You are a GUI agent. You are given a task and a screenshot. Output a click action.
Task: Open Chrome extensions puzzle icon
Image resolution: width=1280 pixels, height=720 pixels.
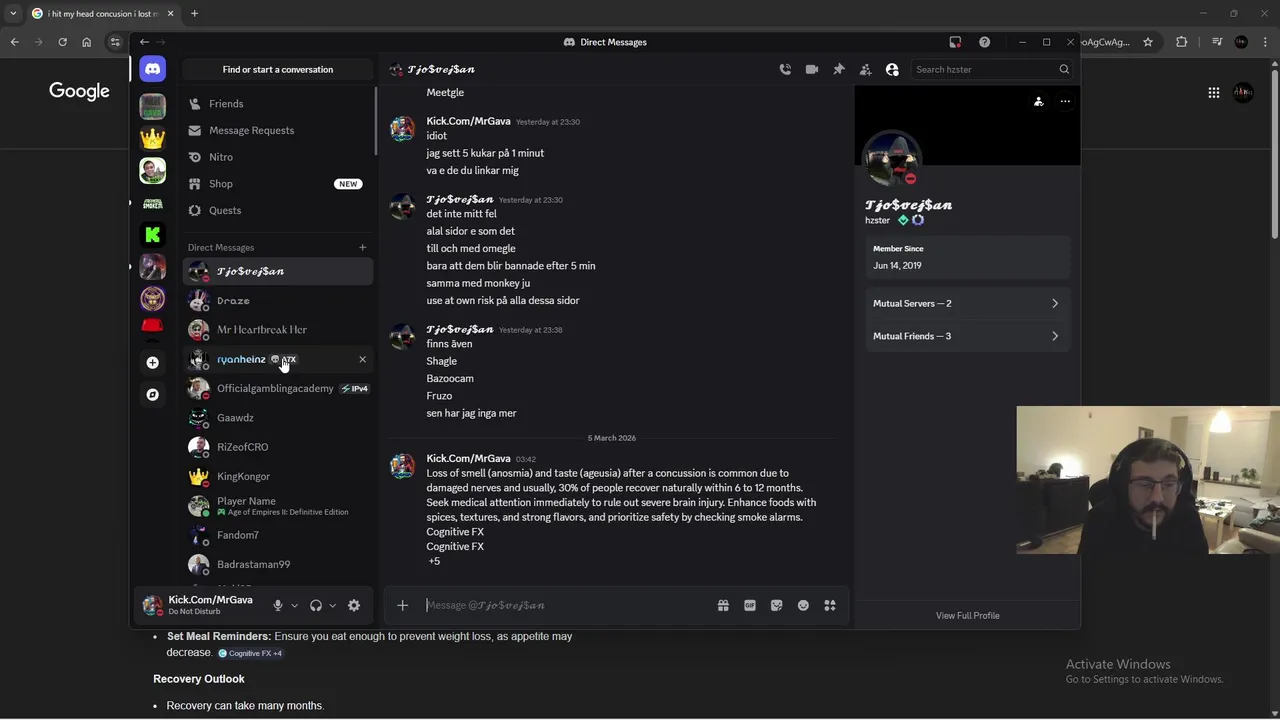coord(1182,42)
